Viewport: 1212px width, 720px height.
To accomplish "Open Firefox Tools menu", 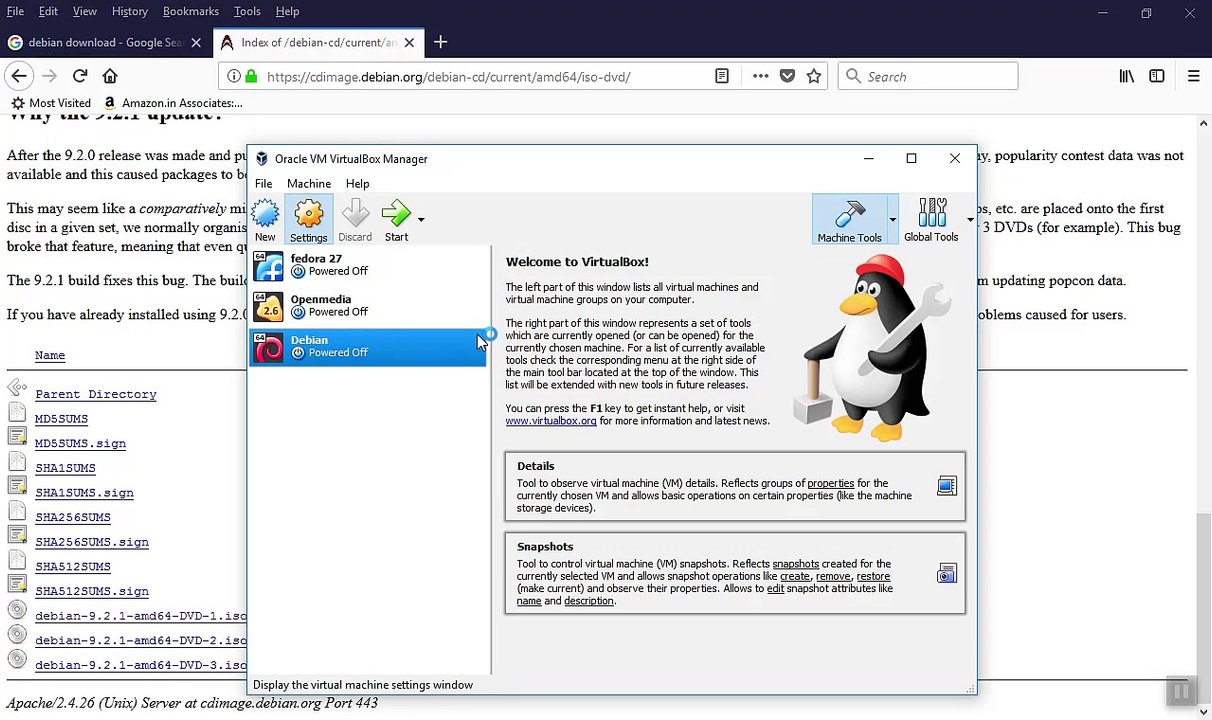I will [x=247, y=11].
